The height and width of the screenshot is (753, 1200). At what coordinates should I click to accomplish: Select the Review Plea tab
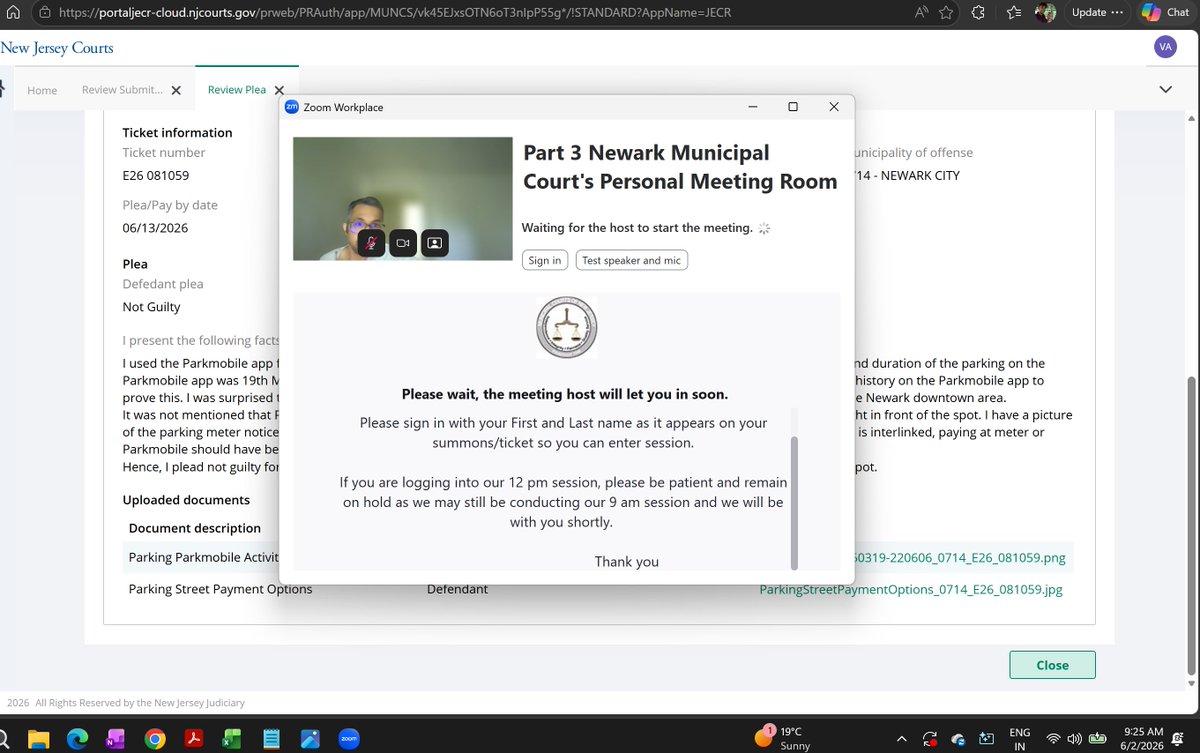coord(237,90)
